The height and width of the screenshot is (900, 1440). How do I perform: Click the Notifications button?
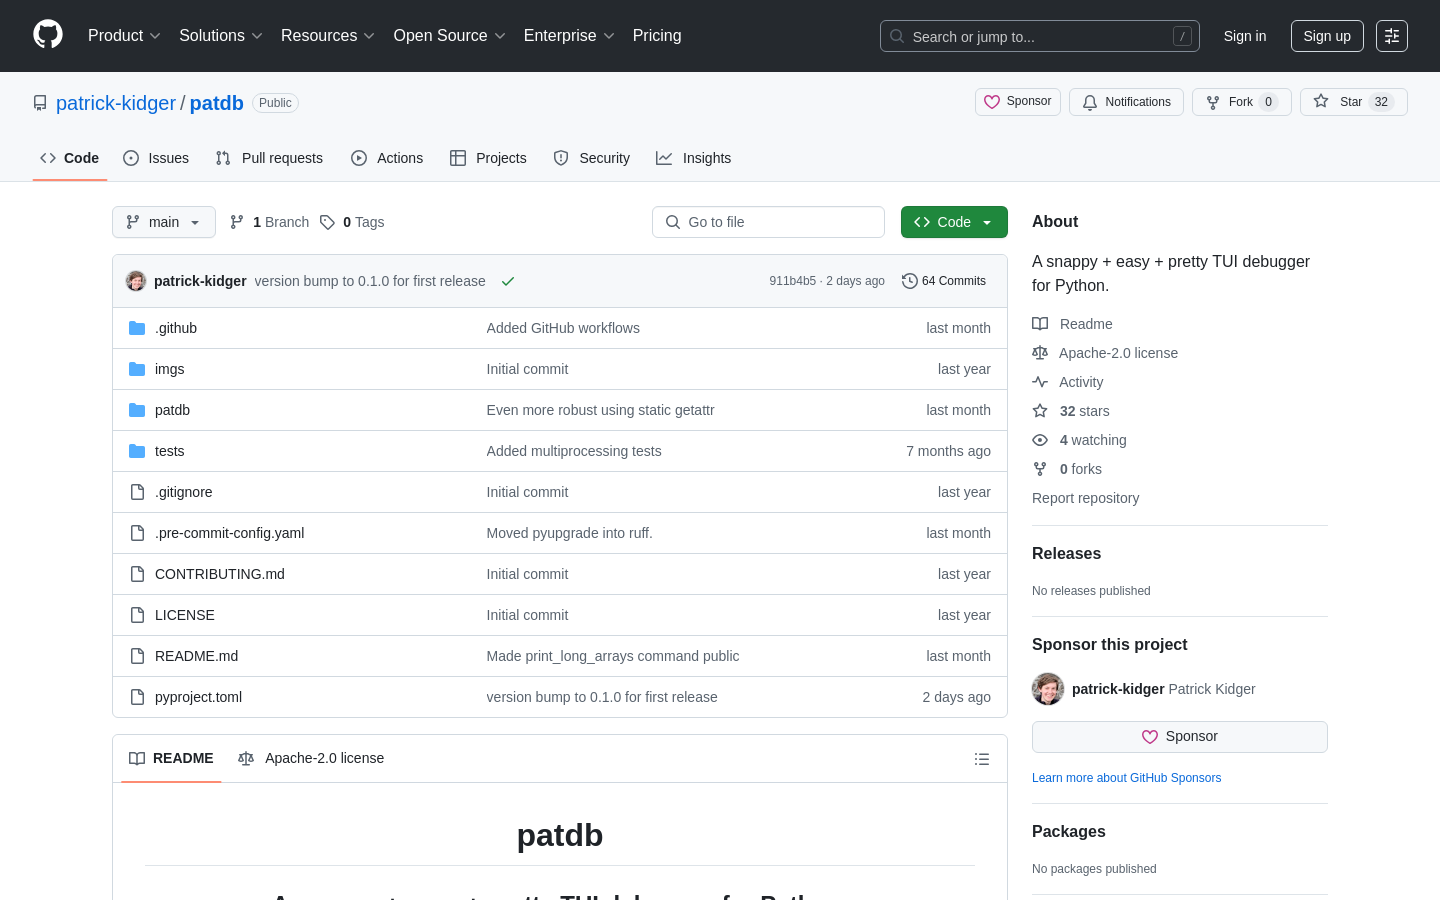click(1126, 102)
